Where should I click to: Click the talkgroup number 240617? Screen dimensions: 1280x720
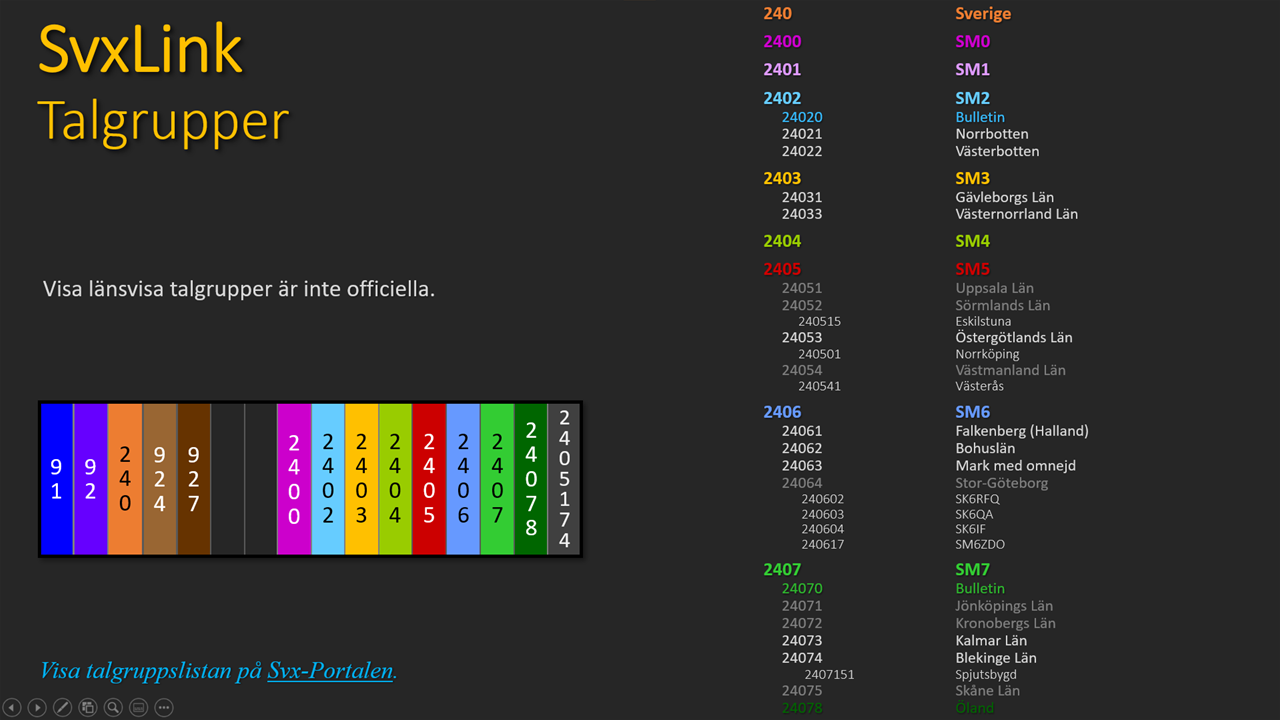(x=822, y=545)
